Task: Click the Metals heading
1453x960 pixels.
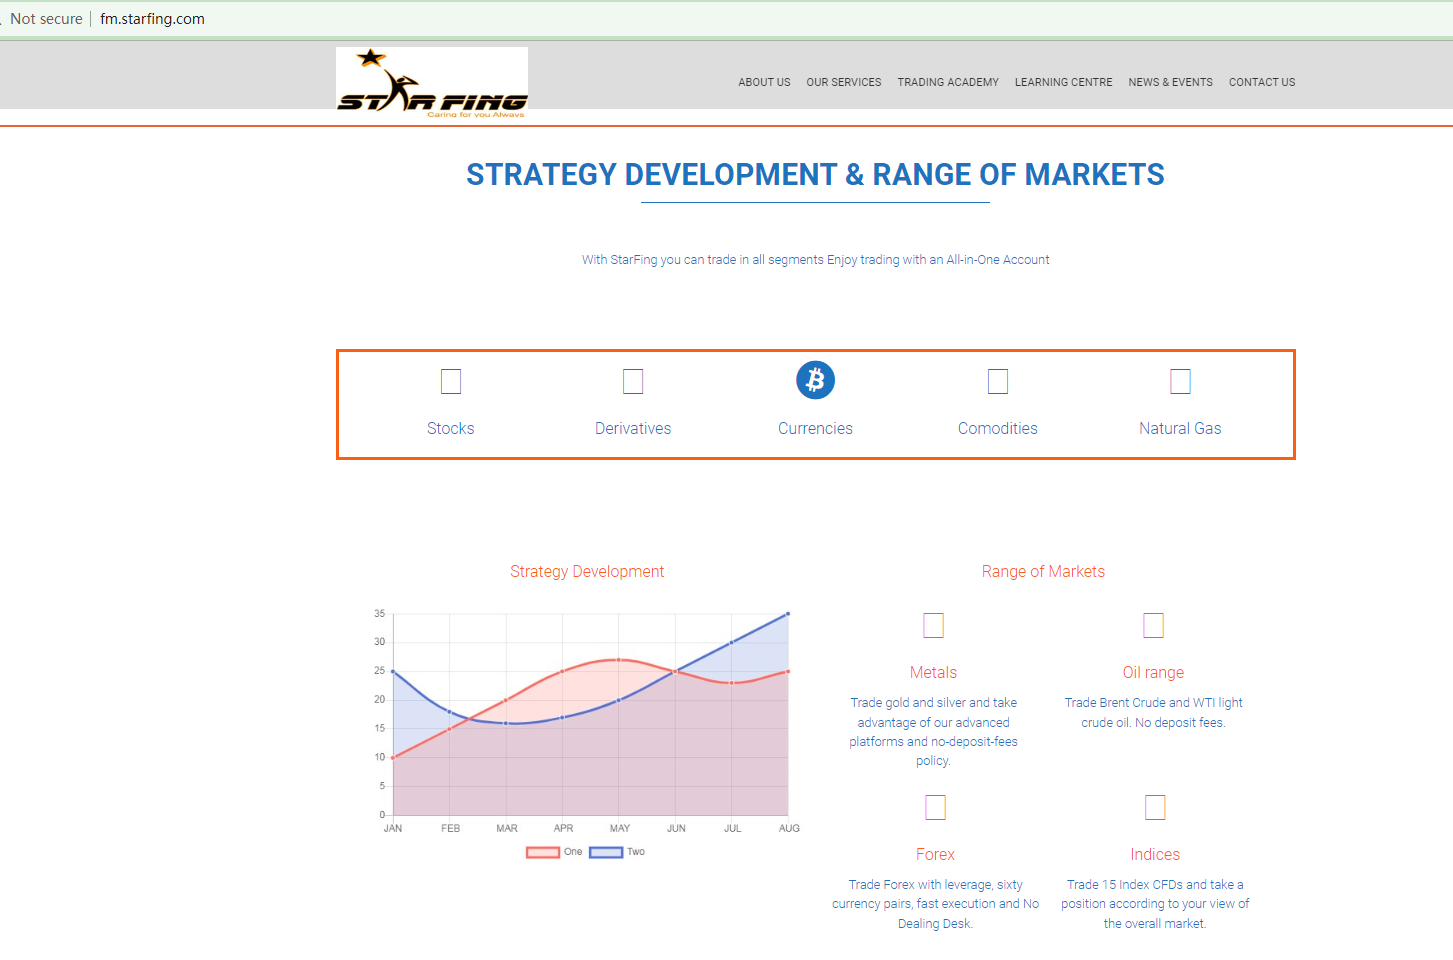Action: pyautogui.click(x=934, y=672)
